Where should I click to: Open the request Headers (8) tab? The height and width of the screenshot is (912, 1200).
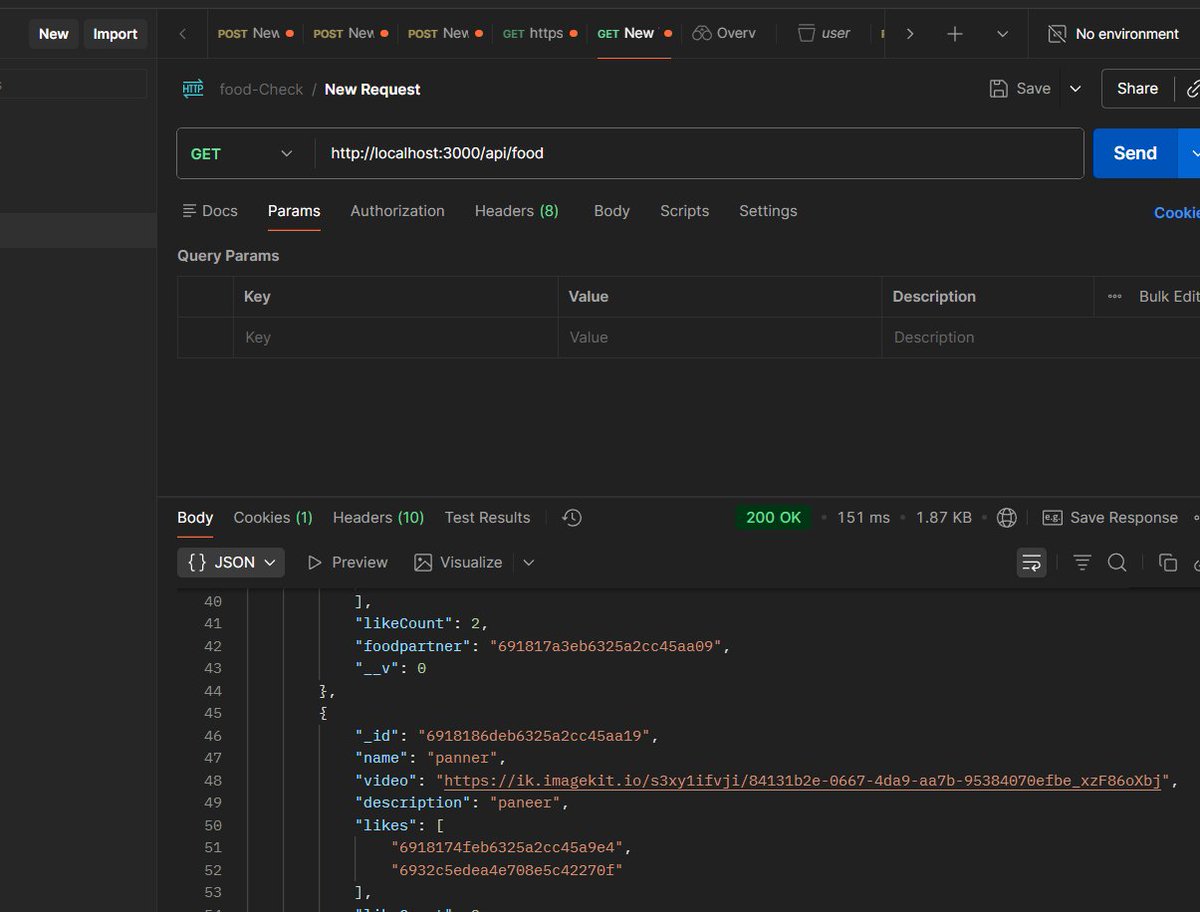516,211
